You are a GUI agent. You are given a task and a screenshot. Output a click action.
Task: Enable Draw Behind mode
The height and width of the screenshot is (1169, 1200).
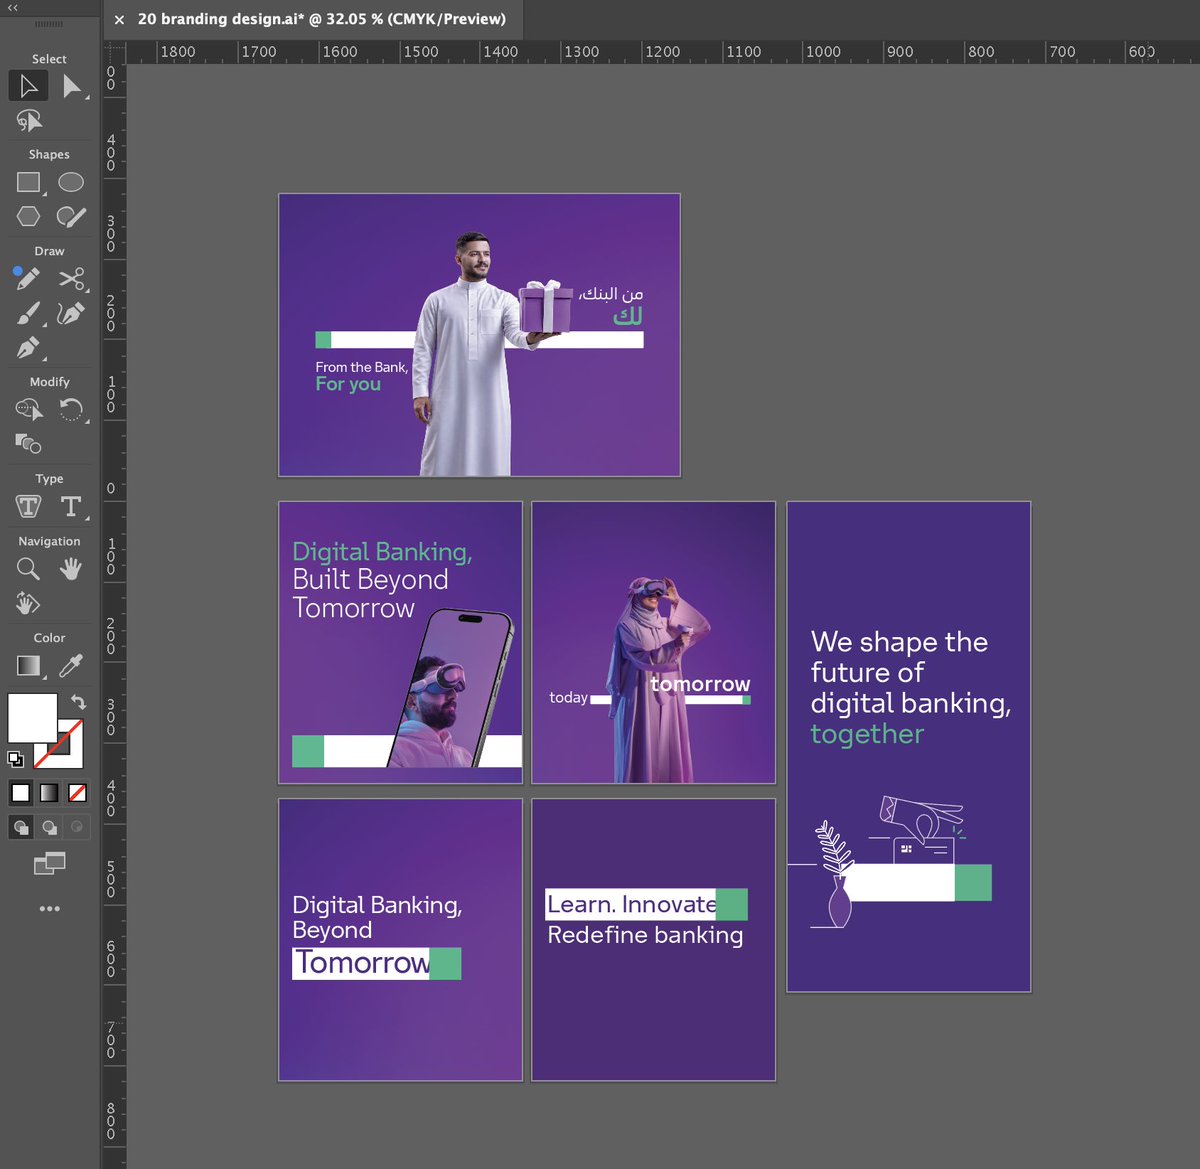[49, 827]
